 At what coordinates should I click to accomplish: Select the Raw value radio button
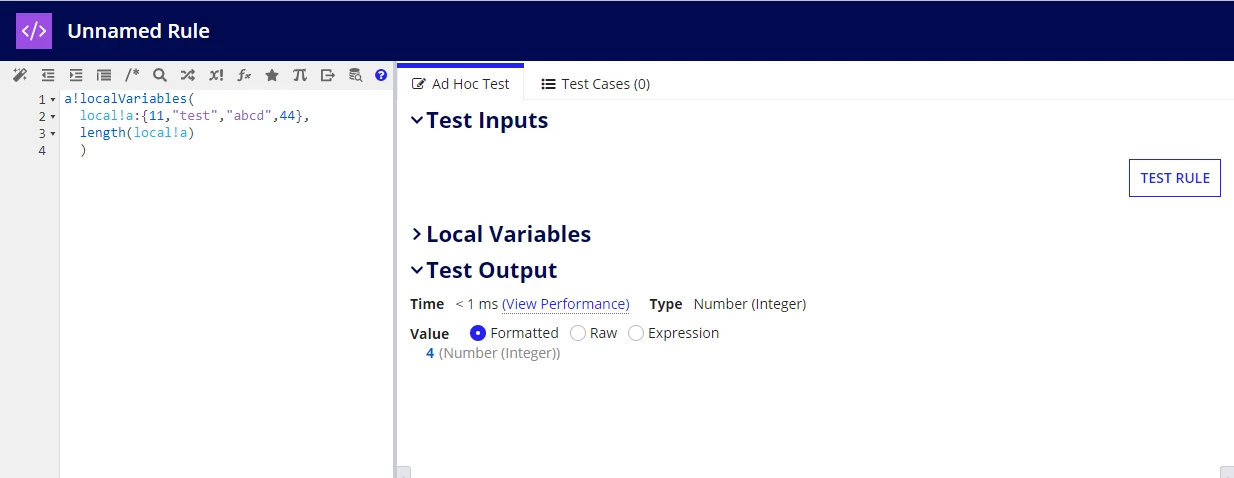coord(578,333)
